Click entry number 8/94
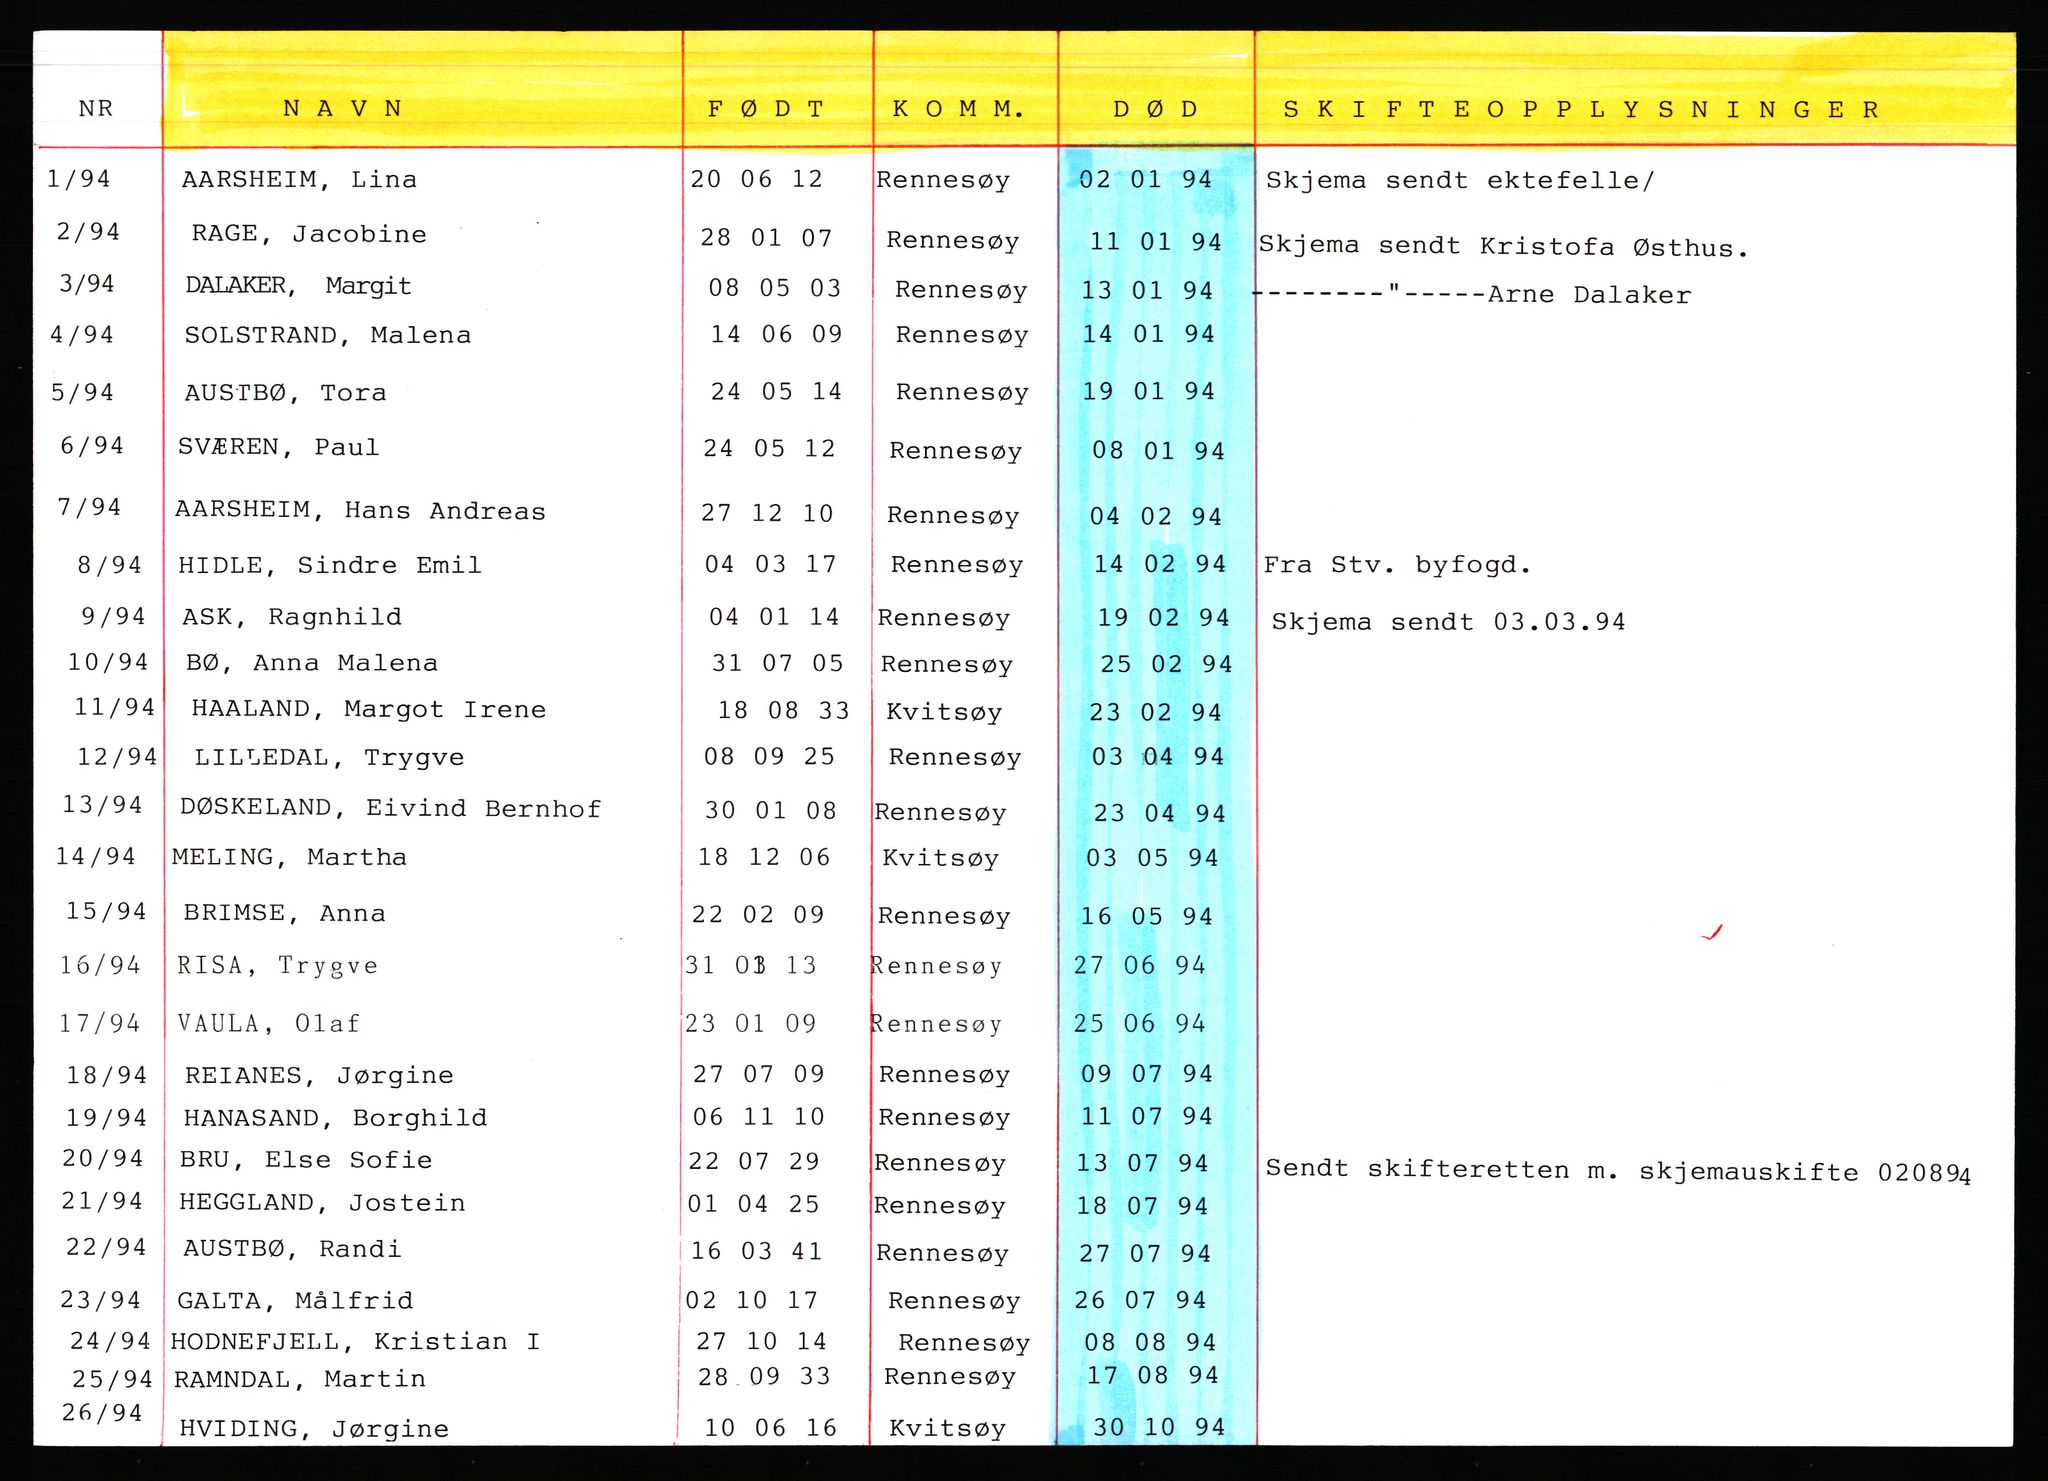Image resolution: width=2048 pixels, height=1481 pixels. pyautogui.click(x=110, y=565)
